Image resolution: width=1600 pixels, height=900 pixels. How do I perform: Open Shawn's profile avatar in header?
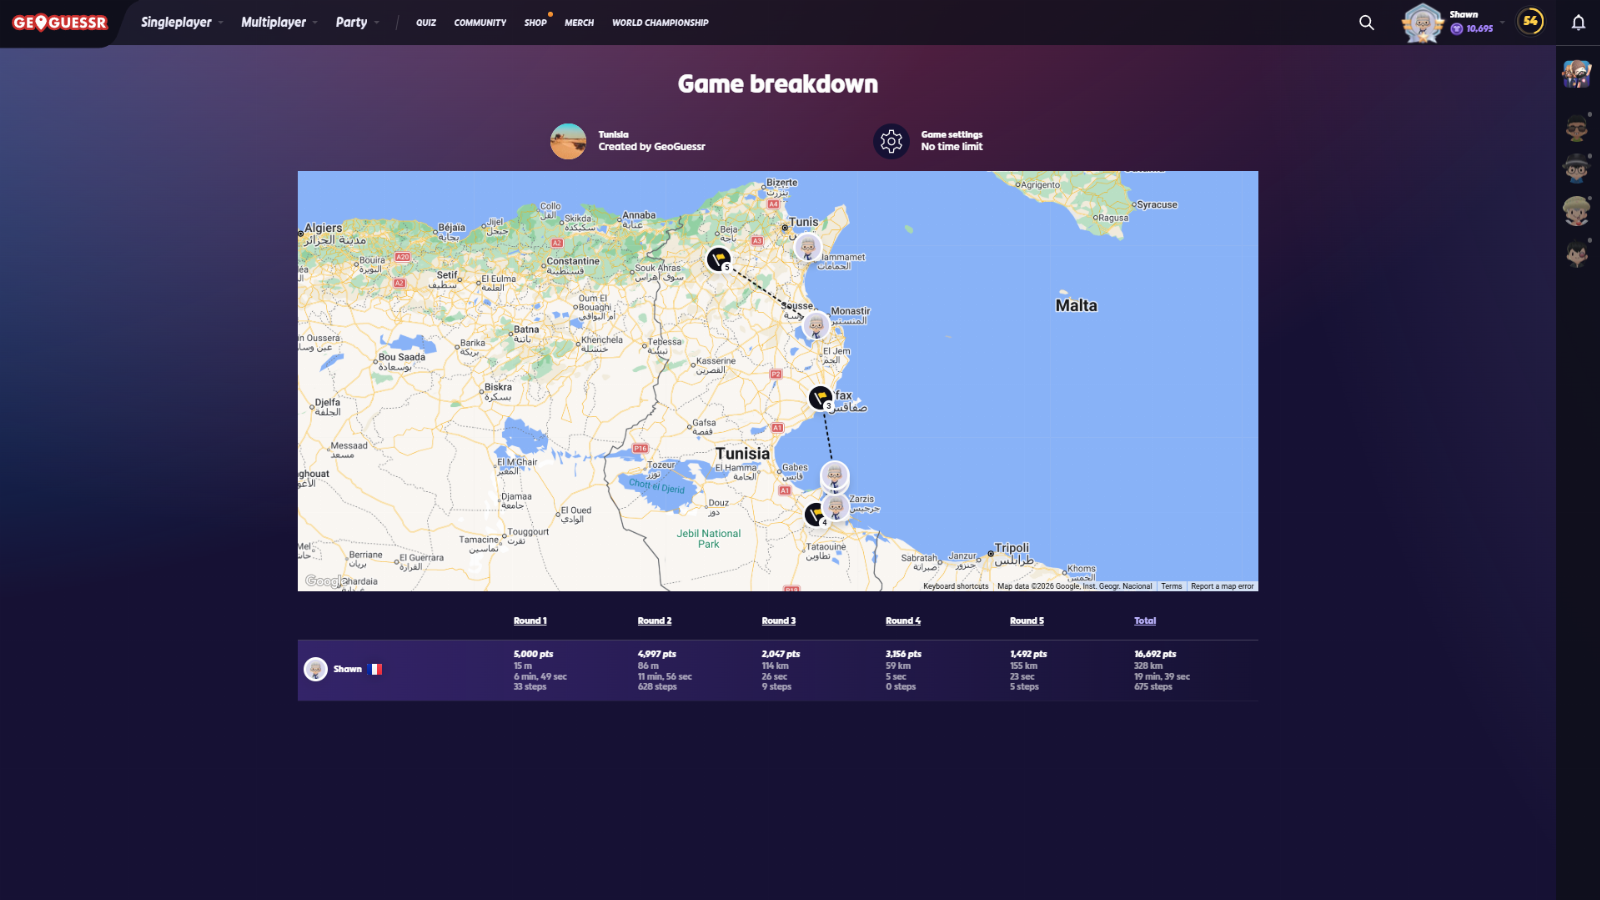[1422, 22]
